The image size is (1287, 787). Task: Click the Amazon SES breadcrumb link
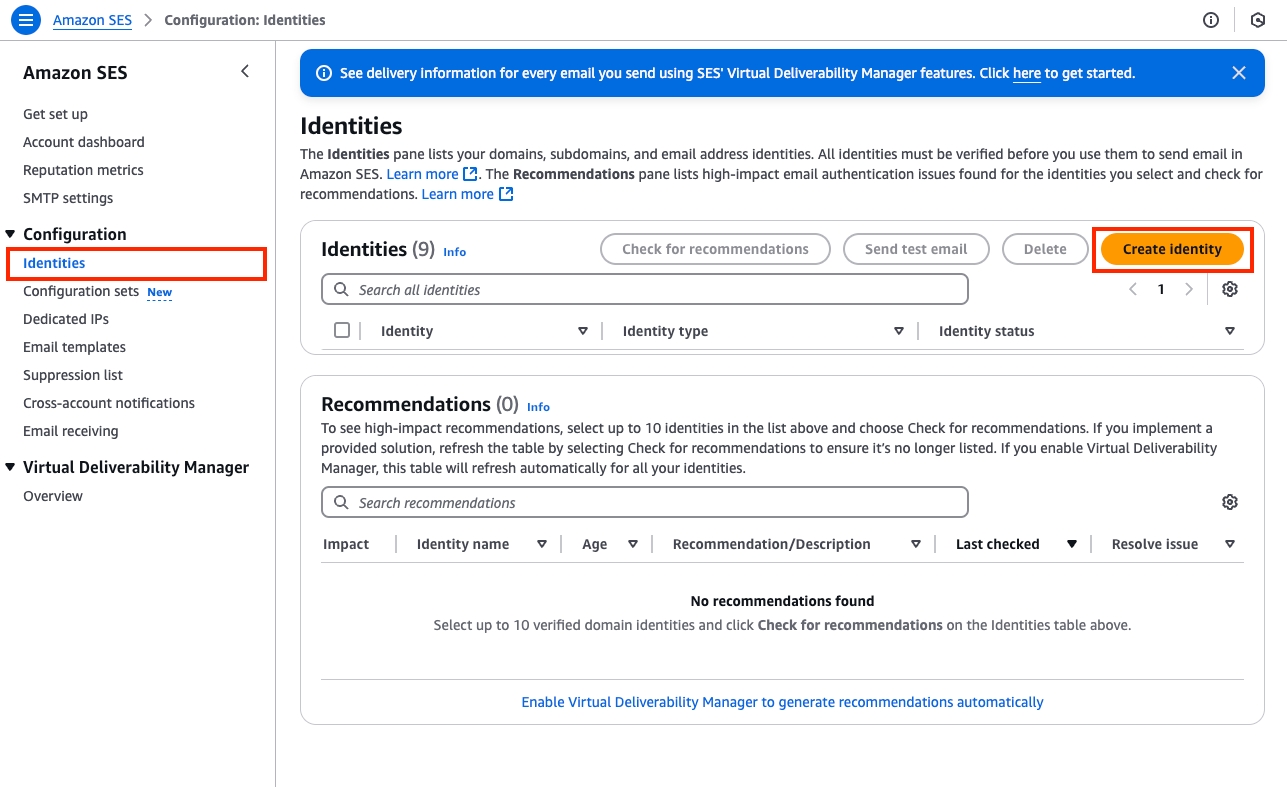point(92,20)
